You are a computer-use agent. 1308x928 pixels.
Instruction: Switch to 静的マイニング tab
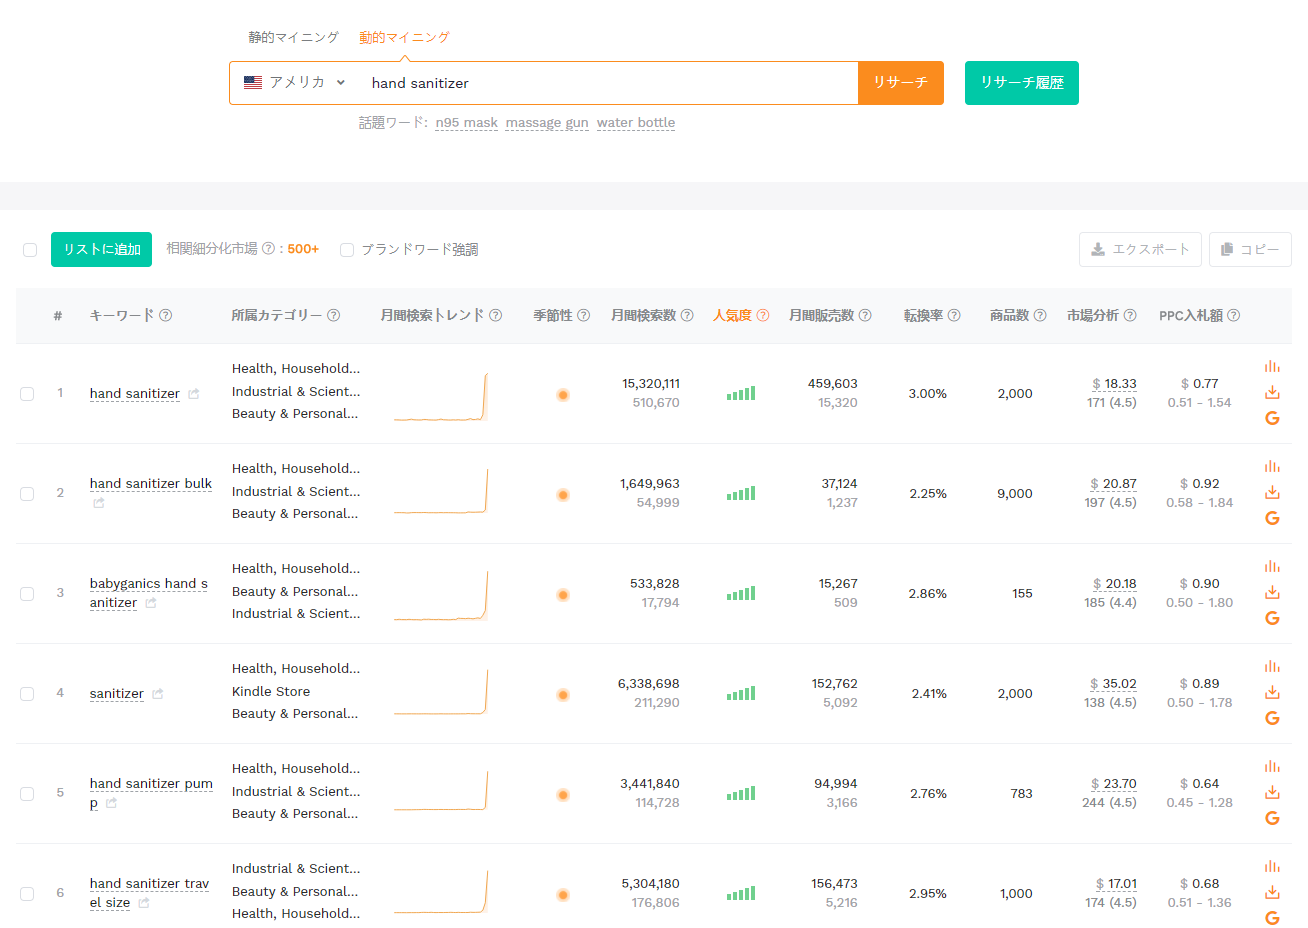point(294,37)
